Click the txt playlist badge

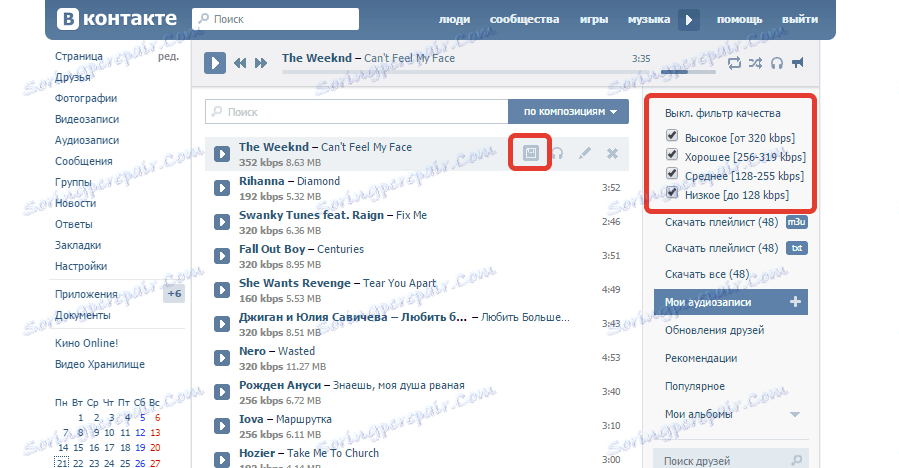pyautogui.click(x=796, y=248)
